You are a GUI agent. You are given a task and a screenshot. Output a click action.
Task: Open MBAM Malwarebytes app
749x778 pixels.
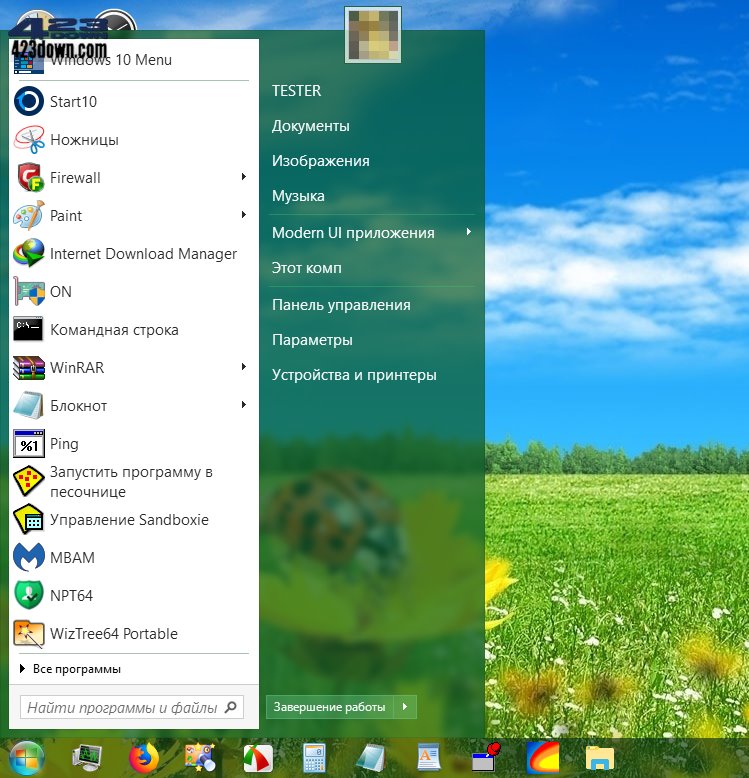point(72,558)
